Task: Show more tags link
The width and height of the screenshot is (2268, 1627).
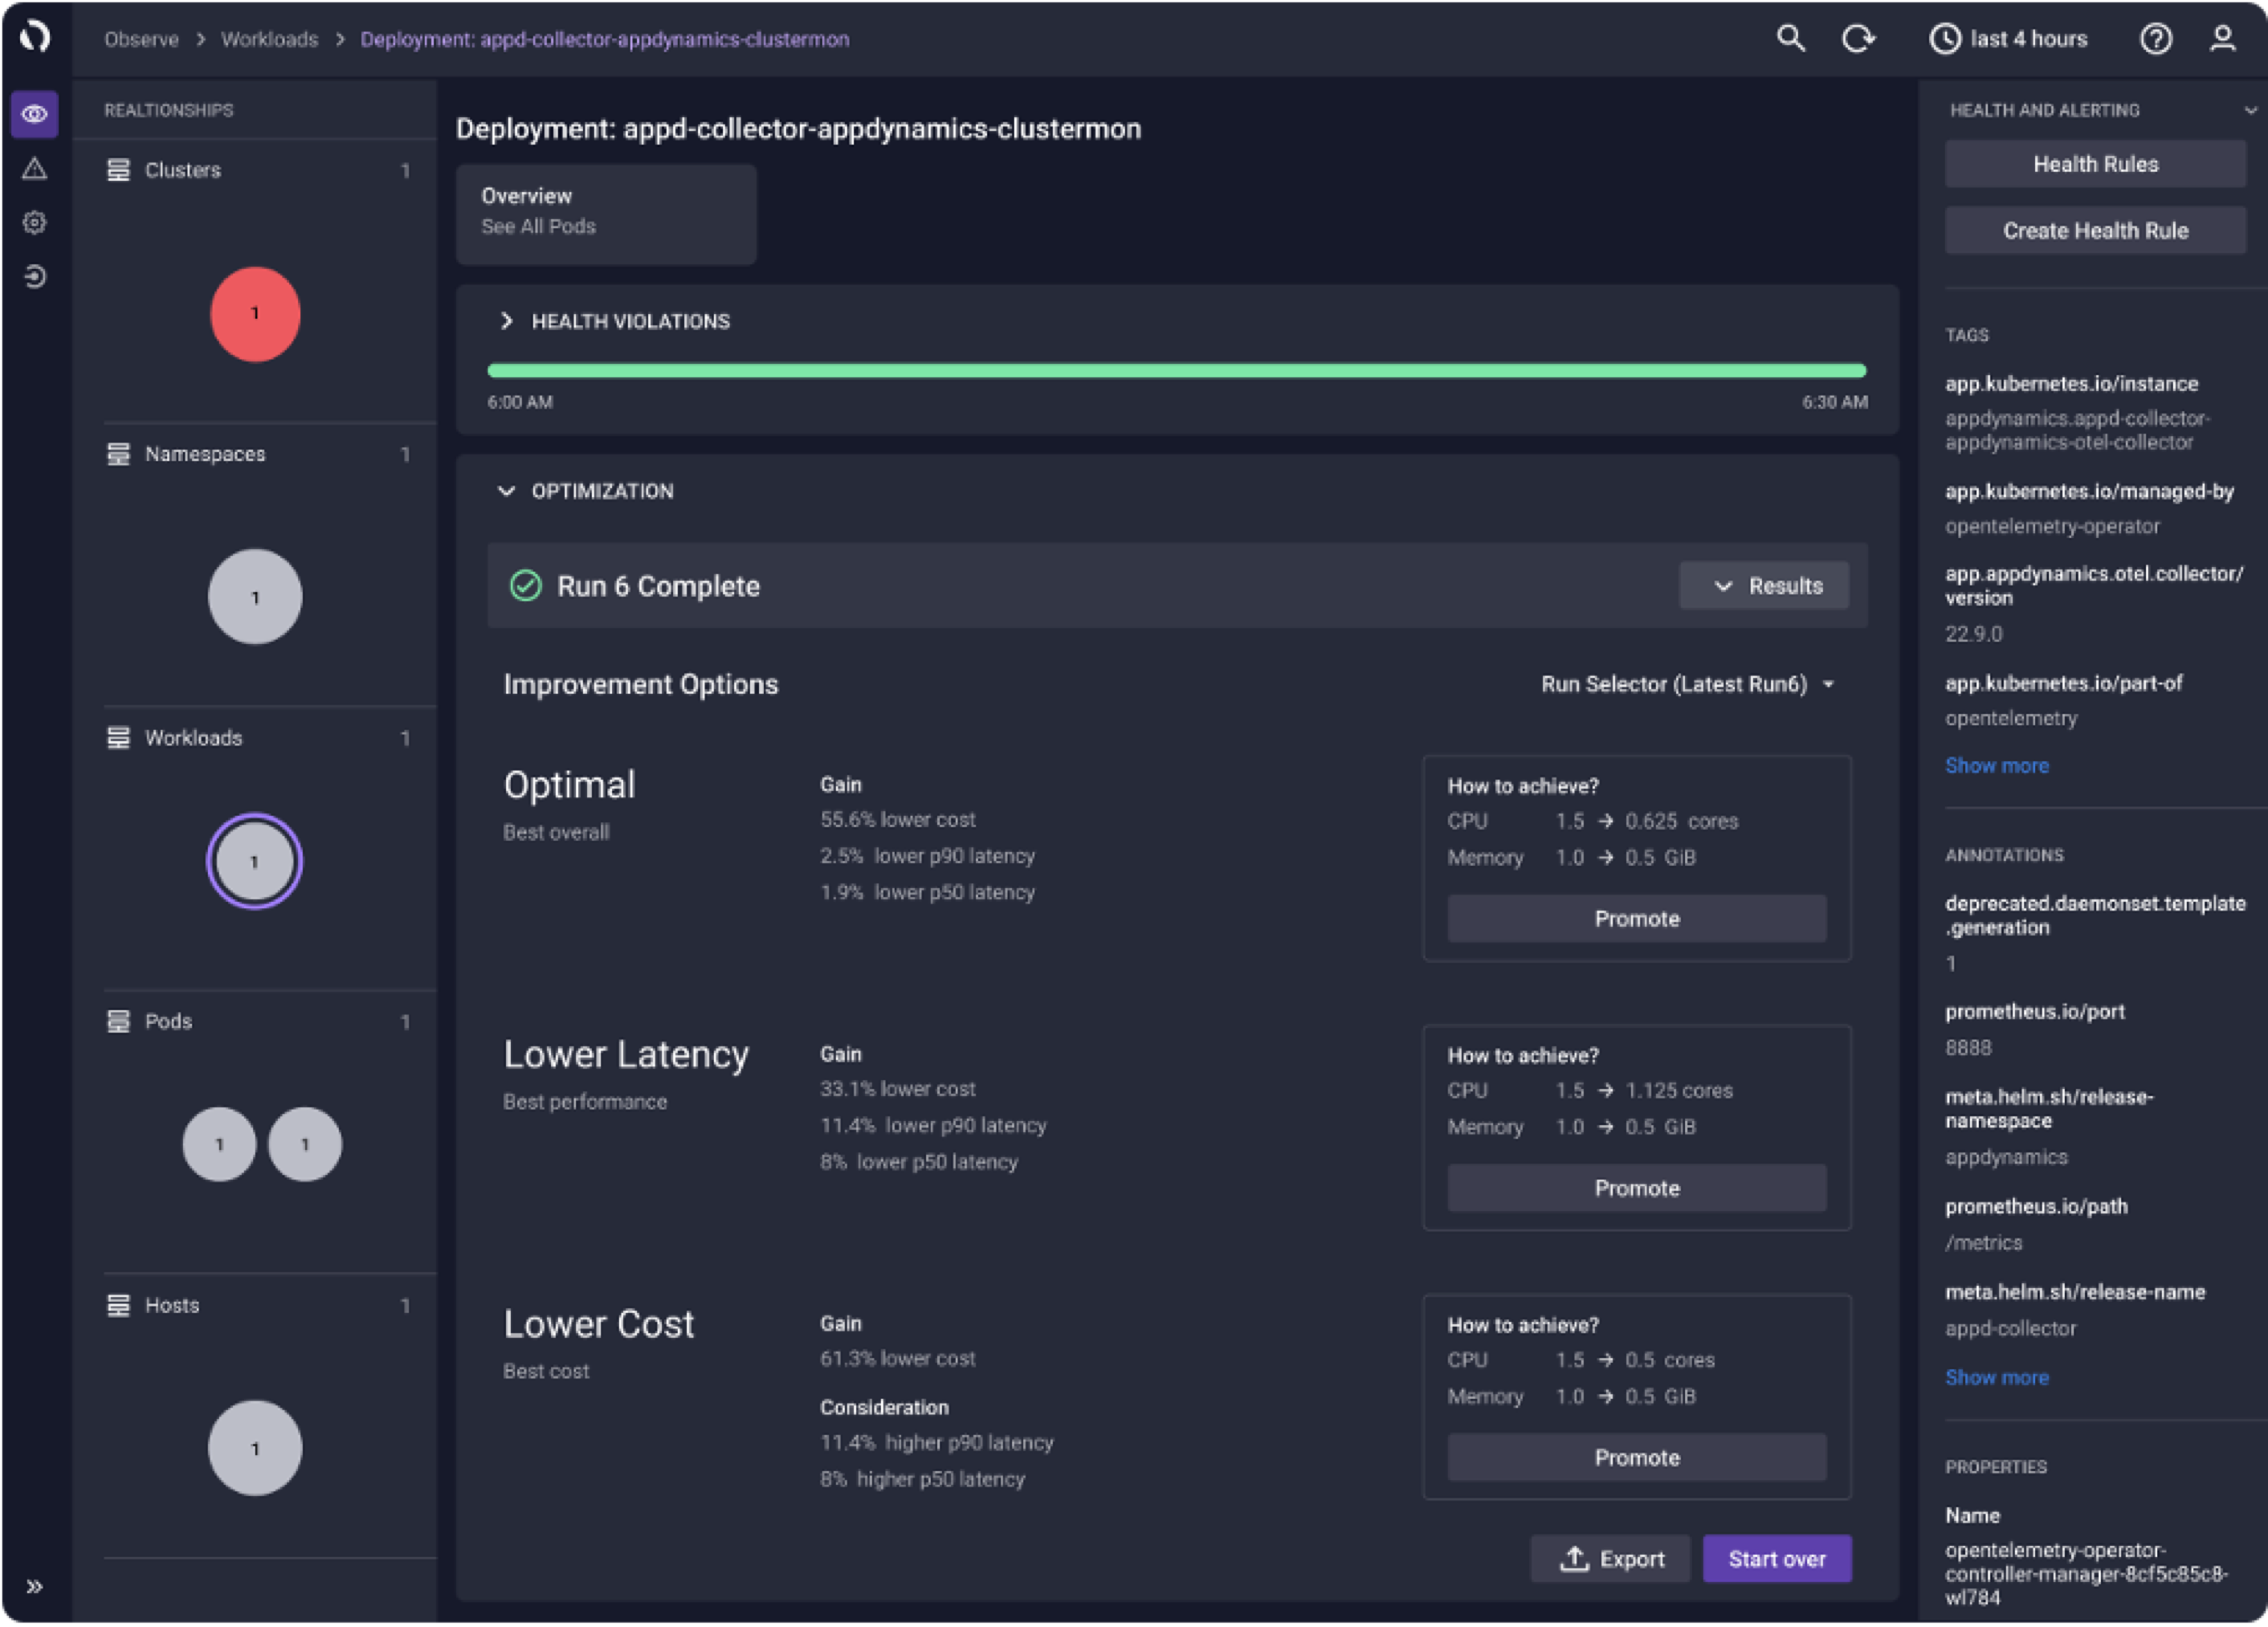Action: (x=1996, y=765)
